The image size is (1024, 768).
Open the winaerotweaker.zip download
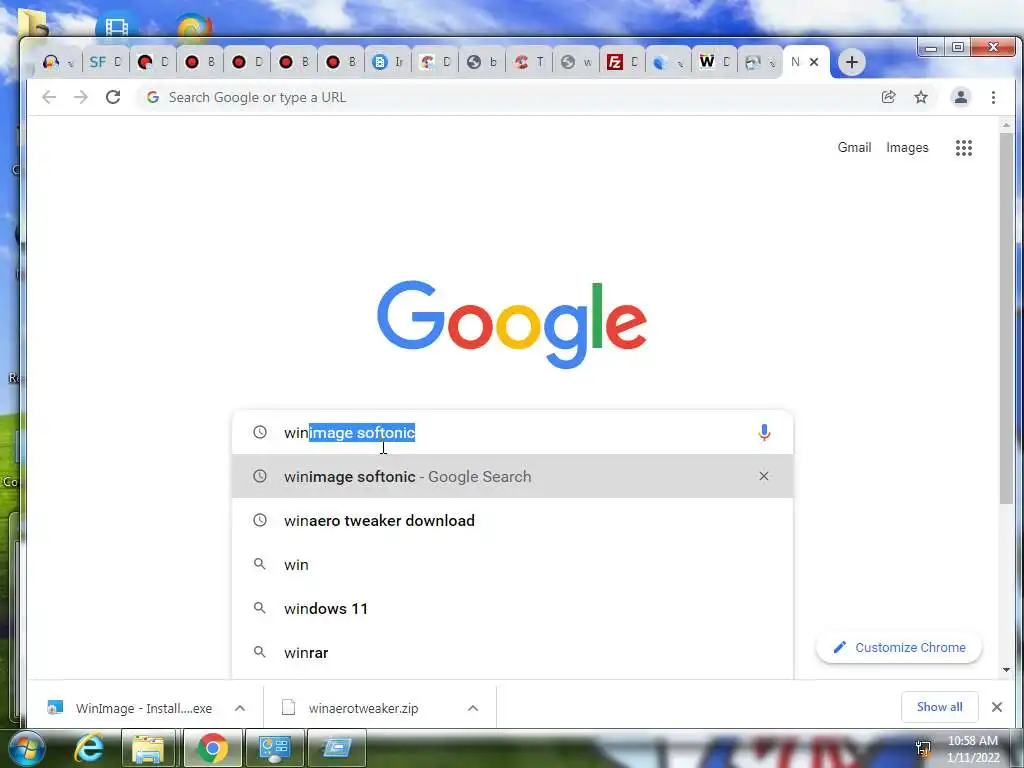(x=353, y=708)
